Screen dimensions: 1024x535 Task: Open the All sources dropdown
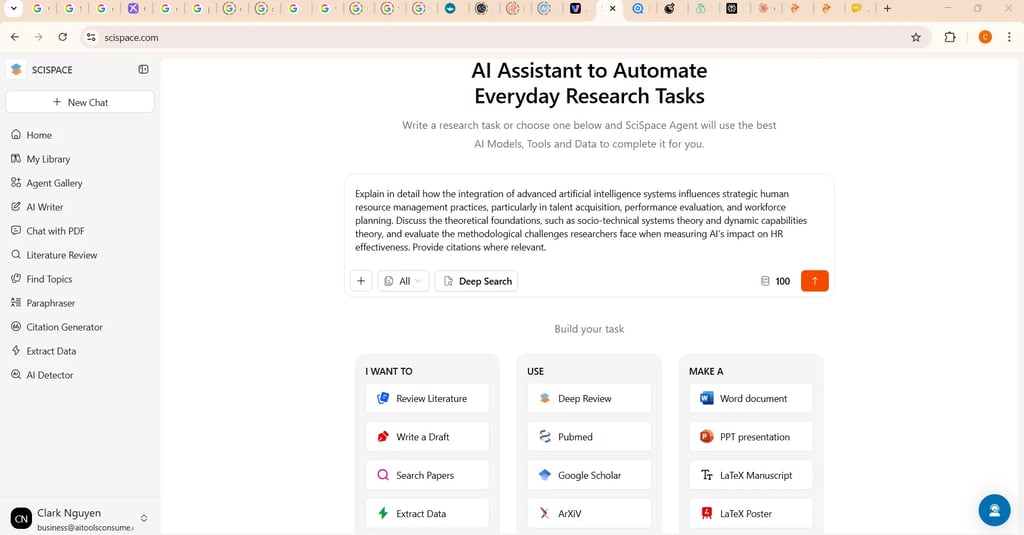coord(403,281)
